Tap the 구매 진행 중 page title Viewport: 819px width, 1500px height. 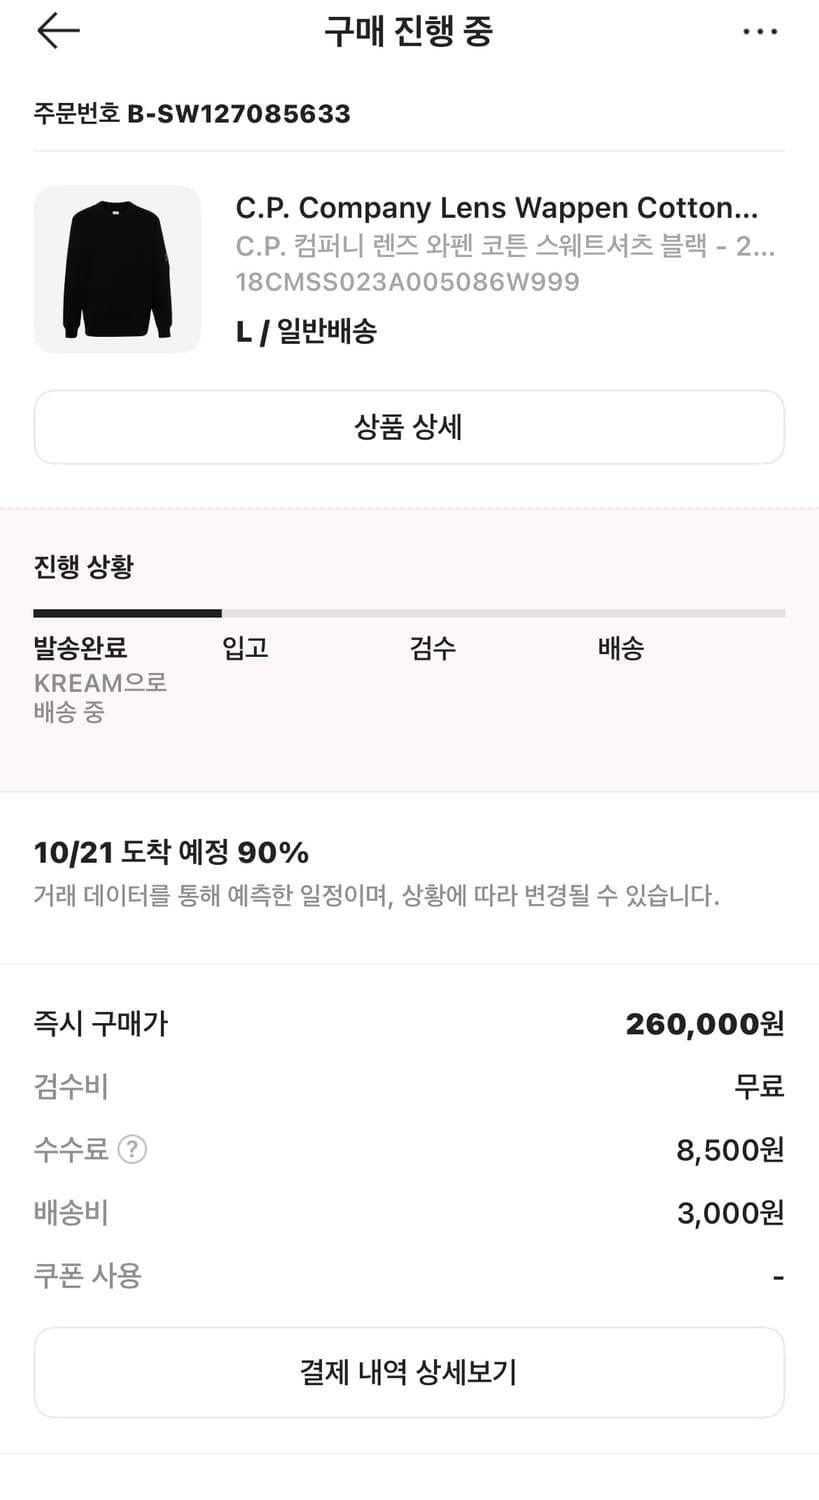pos(408,32)
